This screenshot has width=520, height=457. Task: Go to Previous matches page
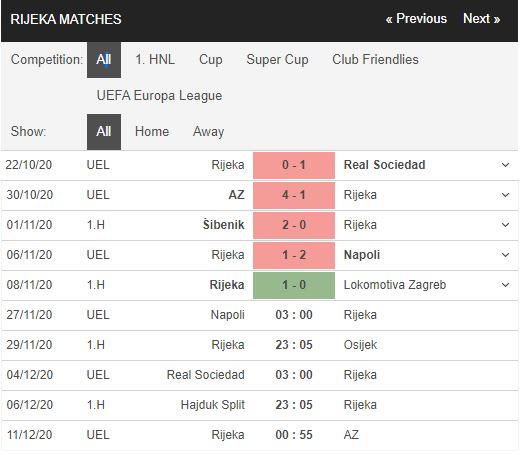[416, 19]
